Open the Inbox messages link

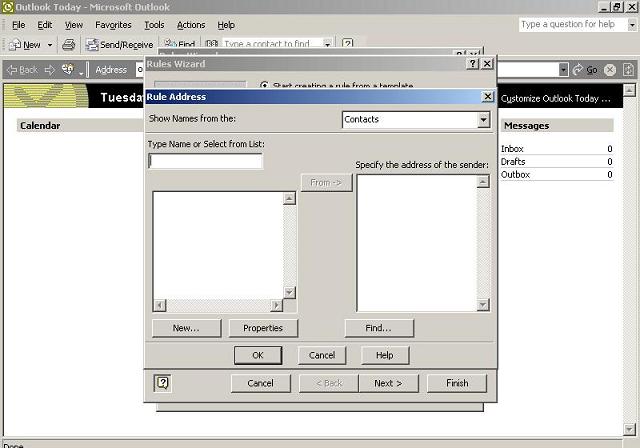click(x=512, y=149)
